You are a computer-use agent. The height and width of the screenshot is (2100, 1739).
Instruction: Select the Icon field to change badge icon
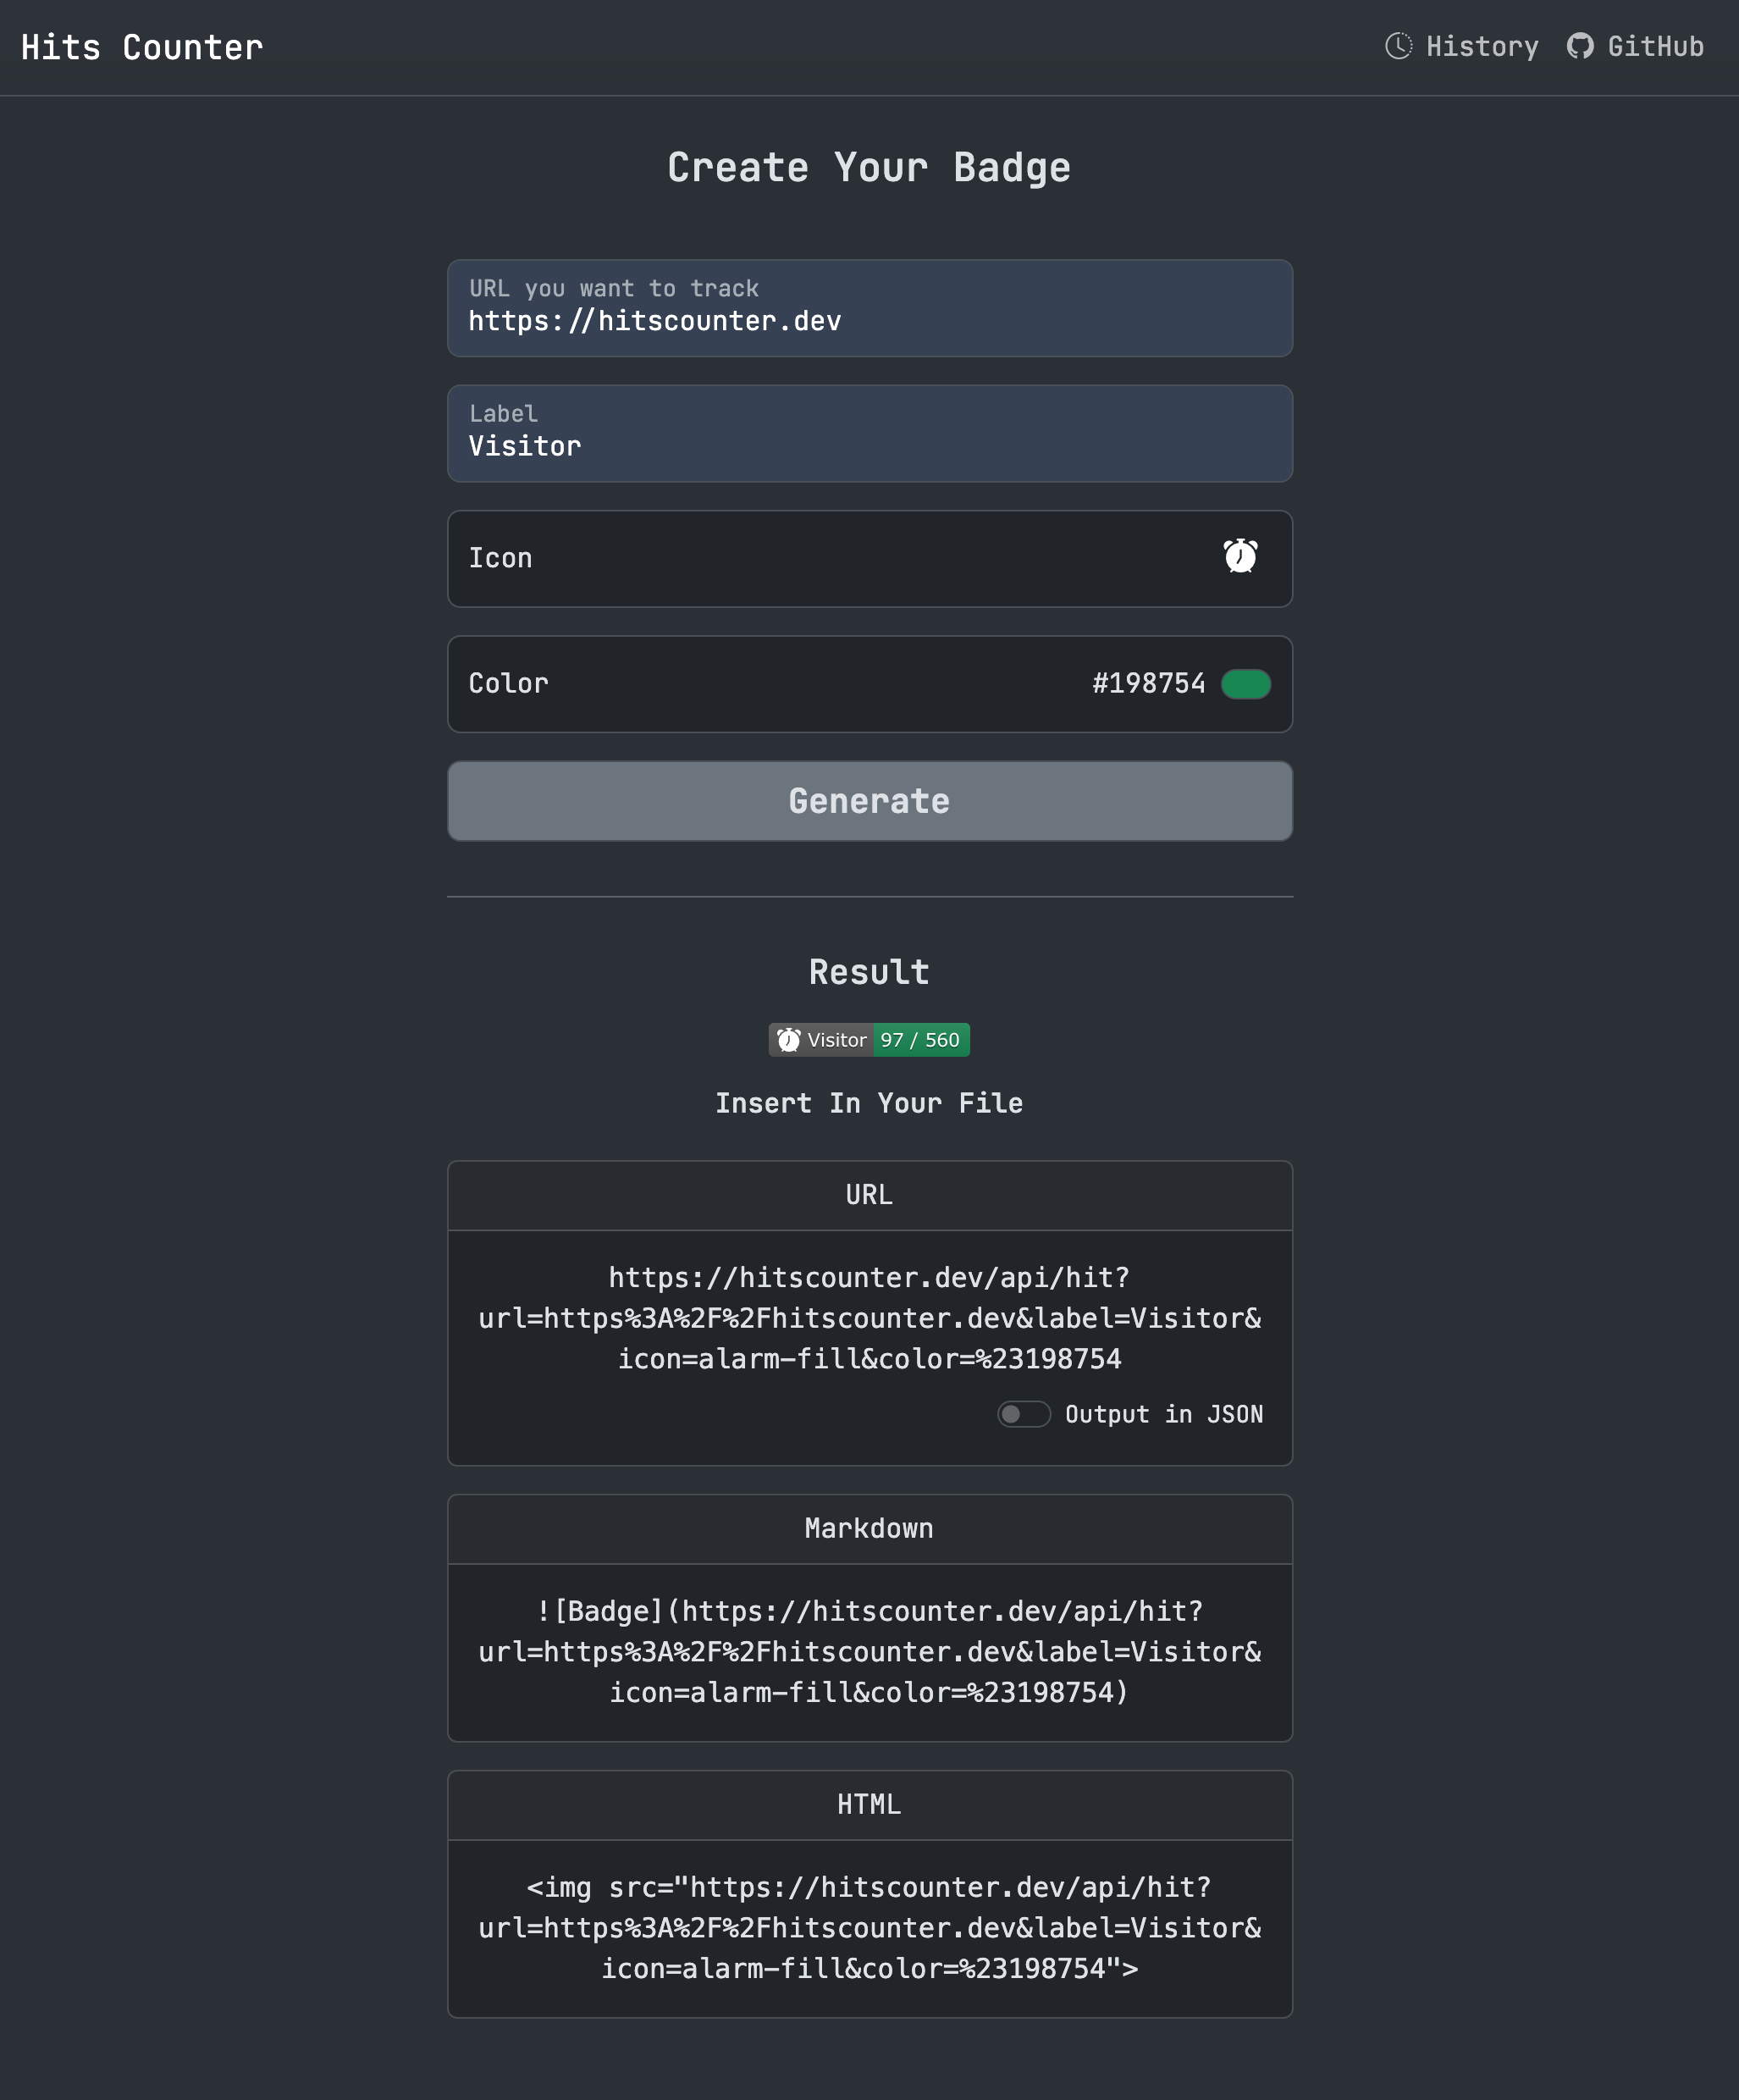[x=869, y=558]
